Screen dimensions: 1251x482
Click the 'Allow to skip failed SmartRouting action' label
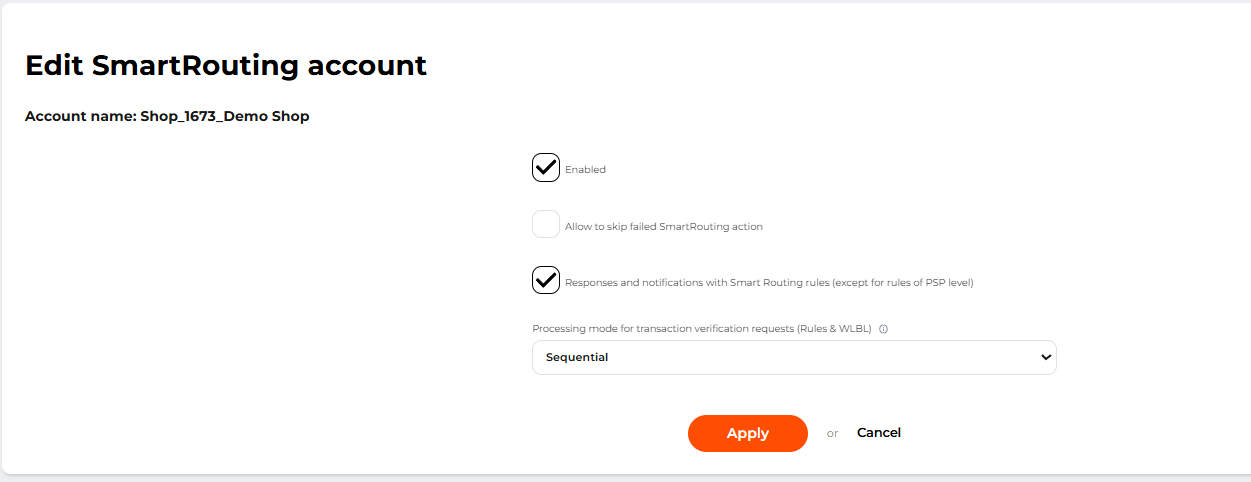663,227
